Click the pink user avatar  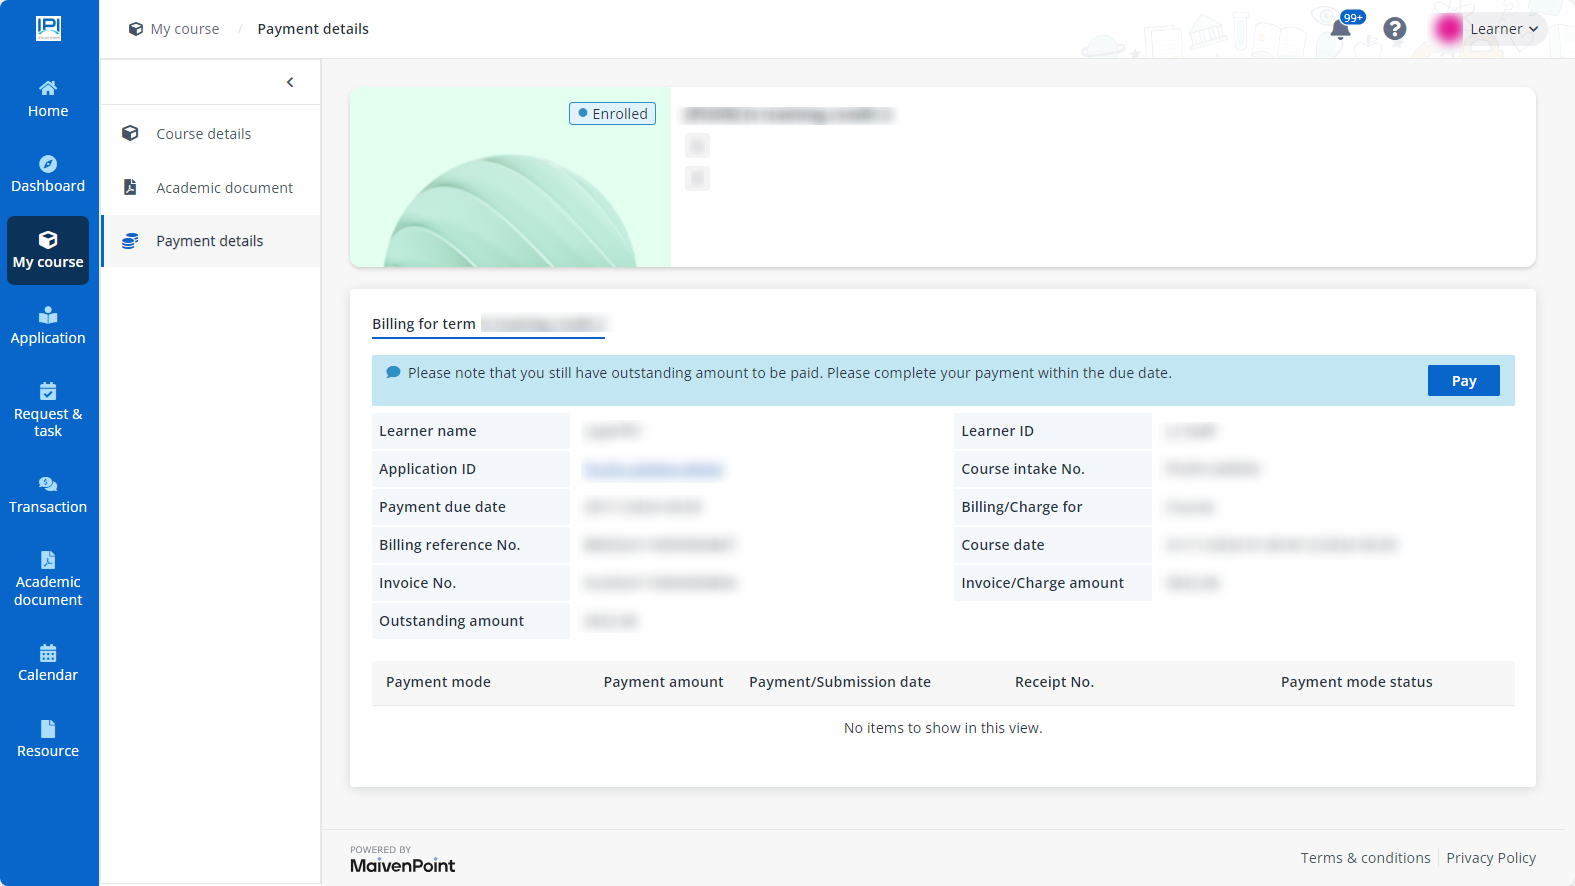pyautogui.click(x=1448, y=29)
